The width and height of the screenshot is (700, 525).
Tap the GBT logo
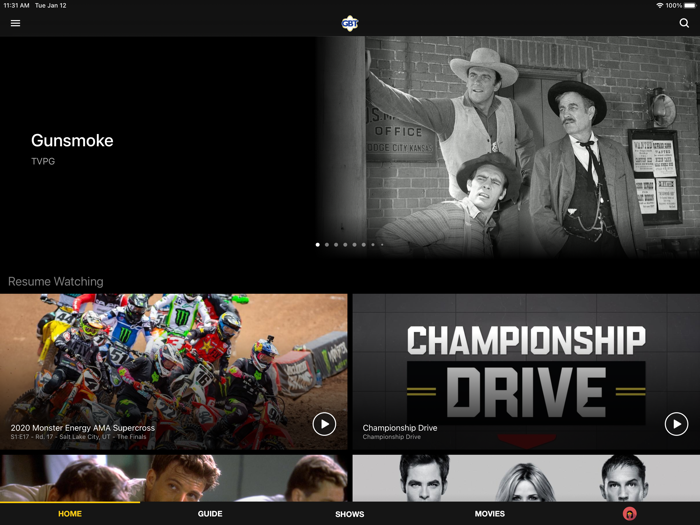click(x=350, y=23)
